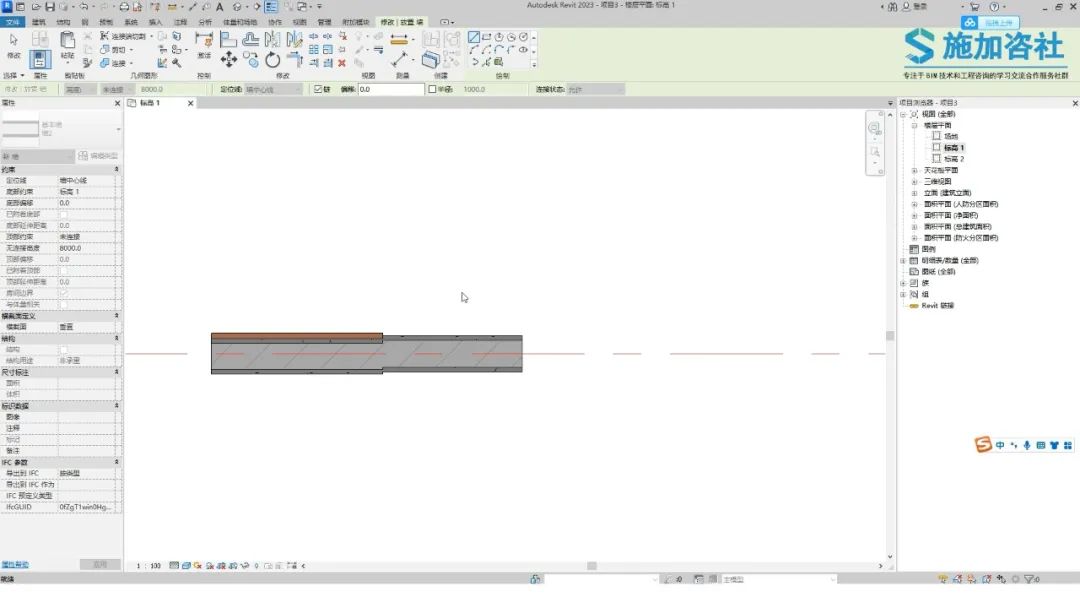Click the Modify arrow cursor tool
Image resolution: width=1080 pixels, height=608 pixels.
pyautogui.click(x=14, y=41)
